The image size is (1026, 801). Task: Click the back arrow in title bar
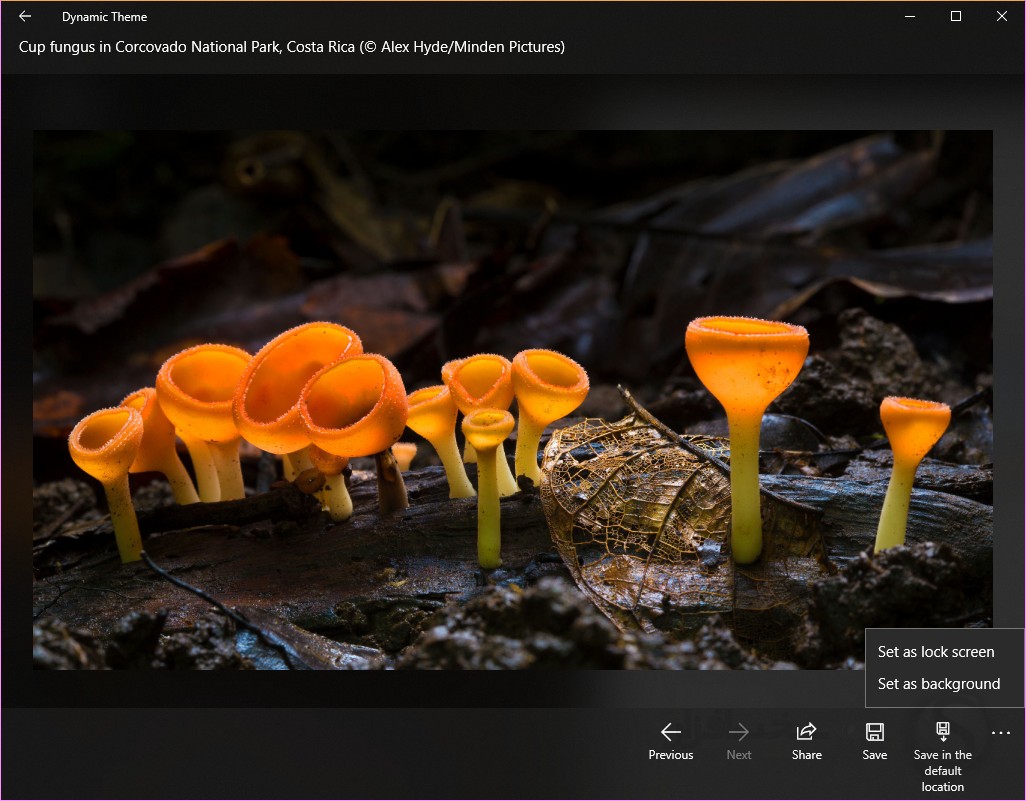coord(25,16)
